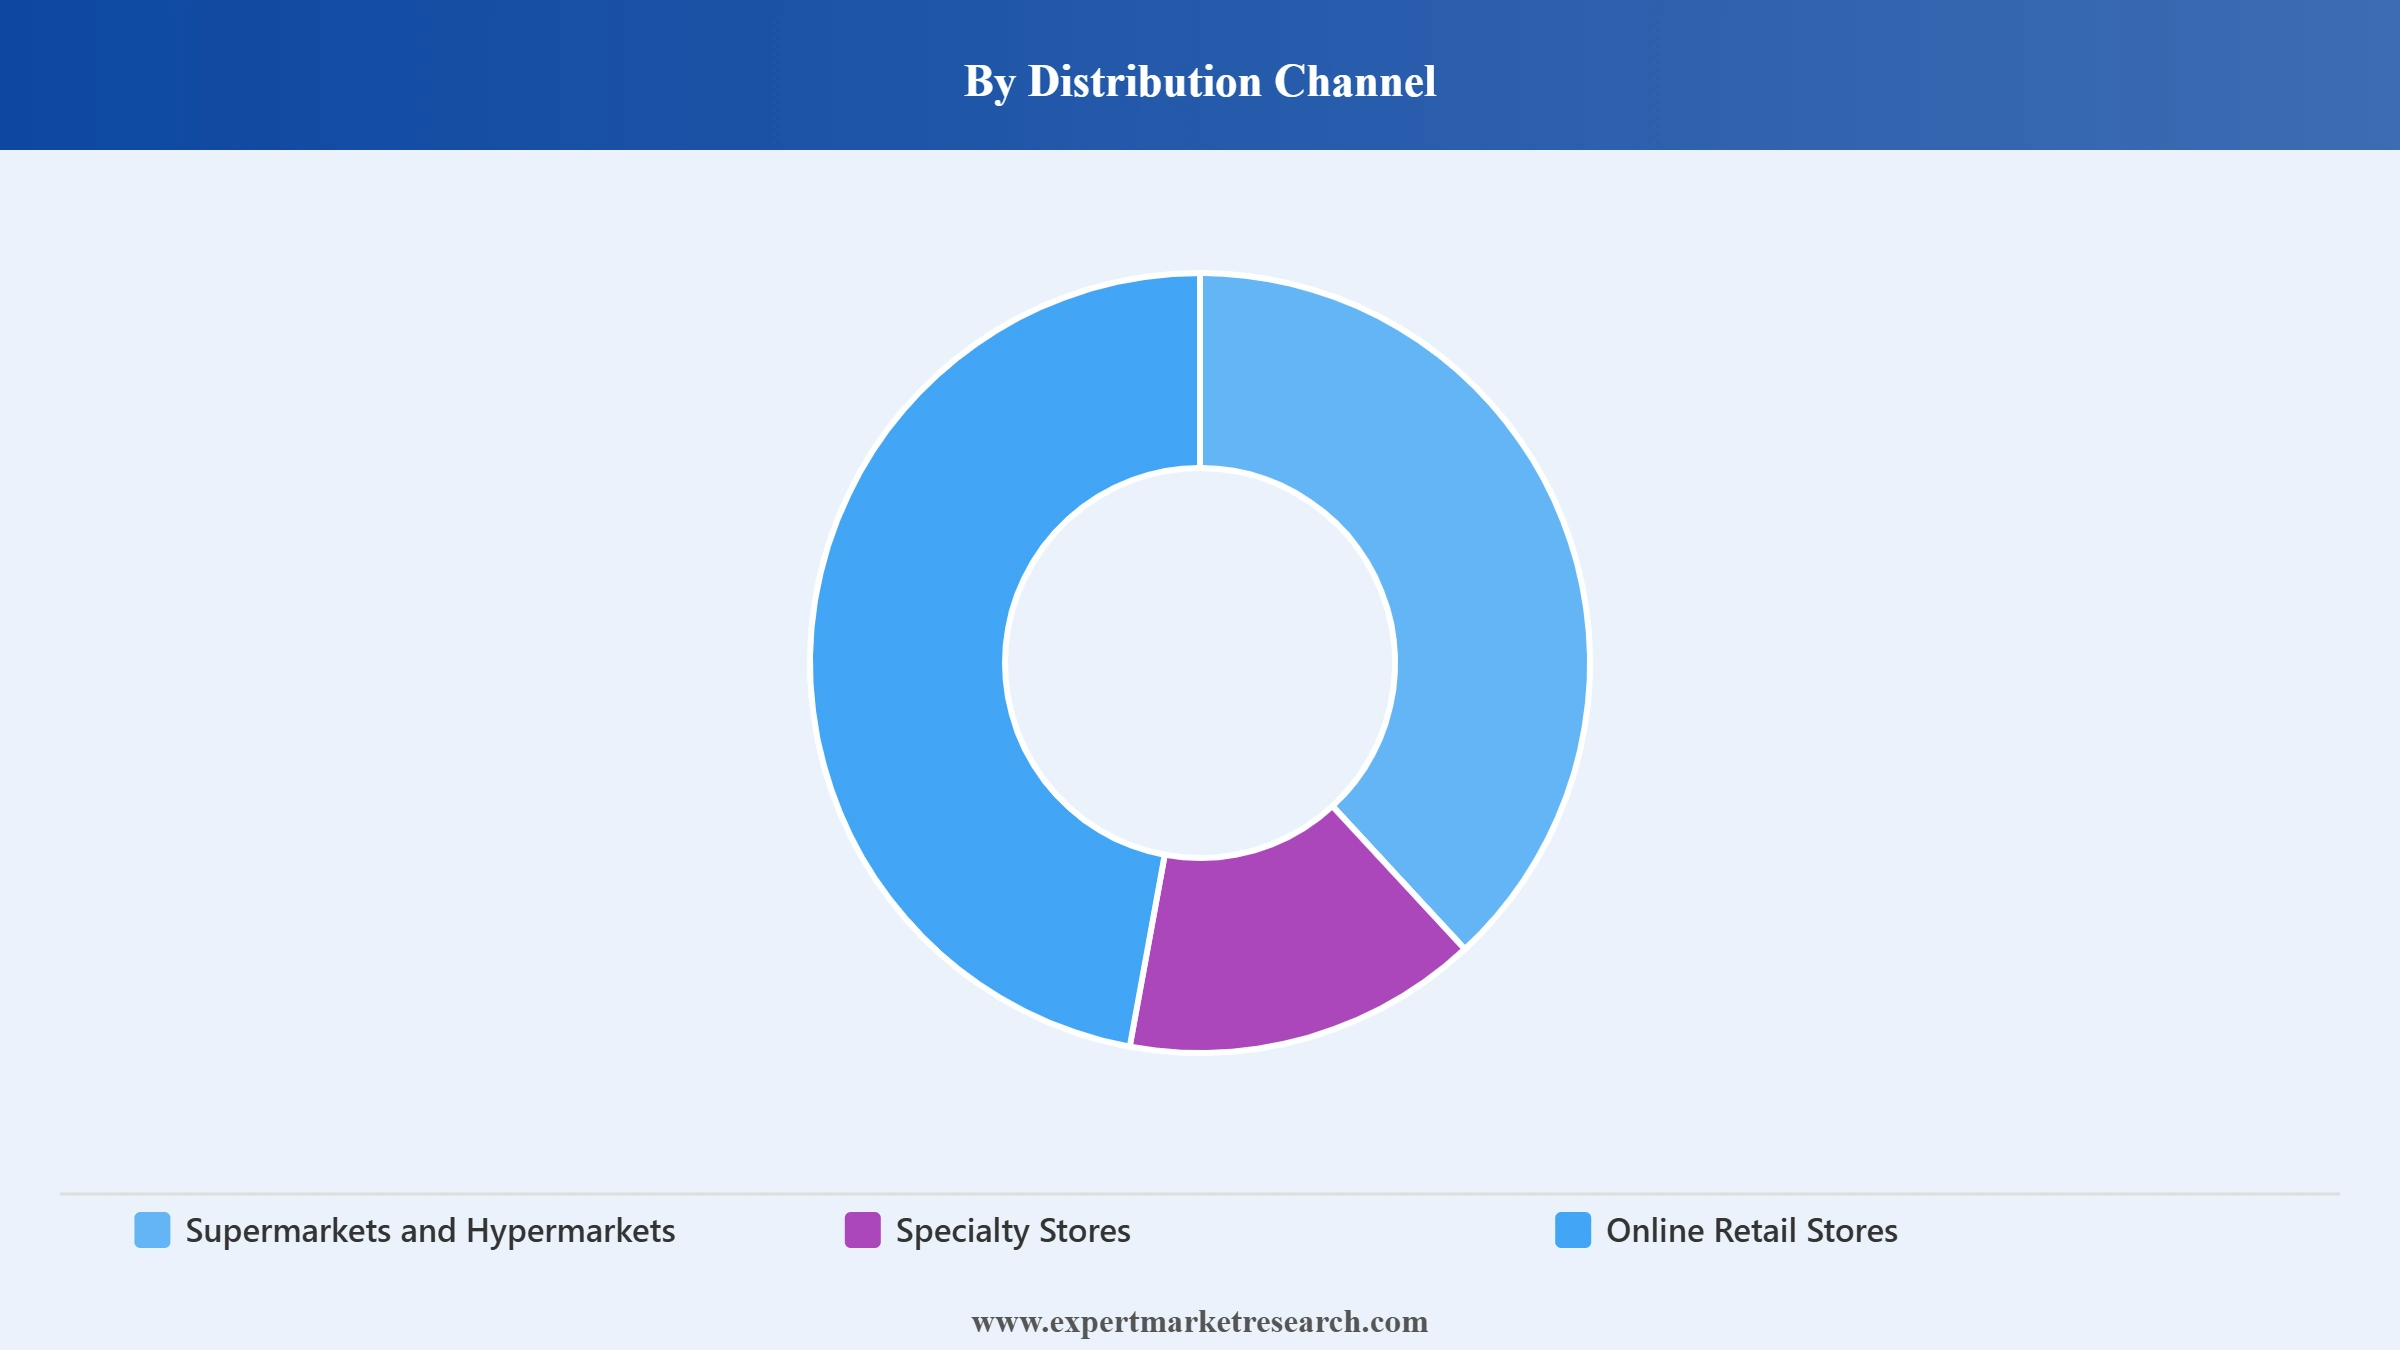
Task: Click the 'By Distribution Channel' title
Action: coord(1200,82)
